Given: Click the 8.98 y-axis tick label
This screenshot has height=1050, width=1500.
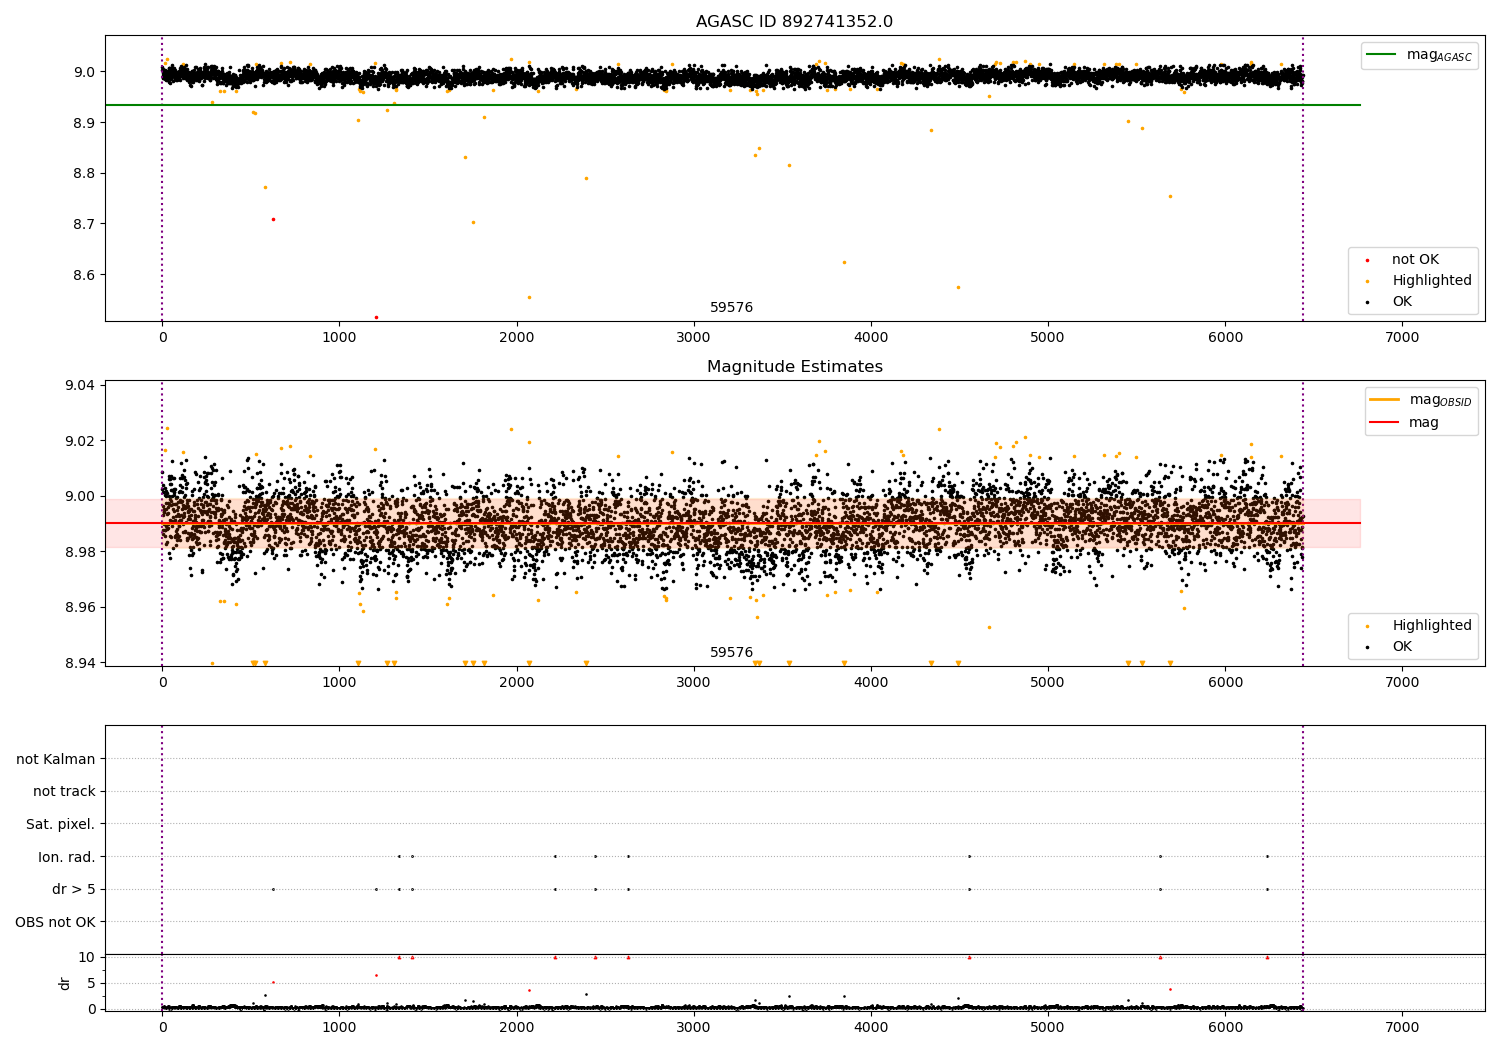Looking at the screenshot, I should (x=79, y=552).
